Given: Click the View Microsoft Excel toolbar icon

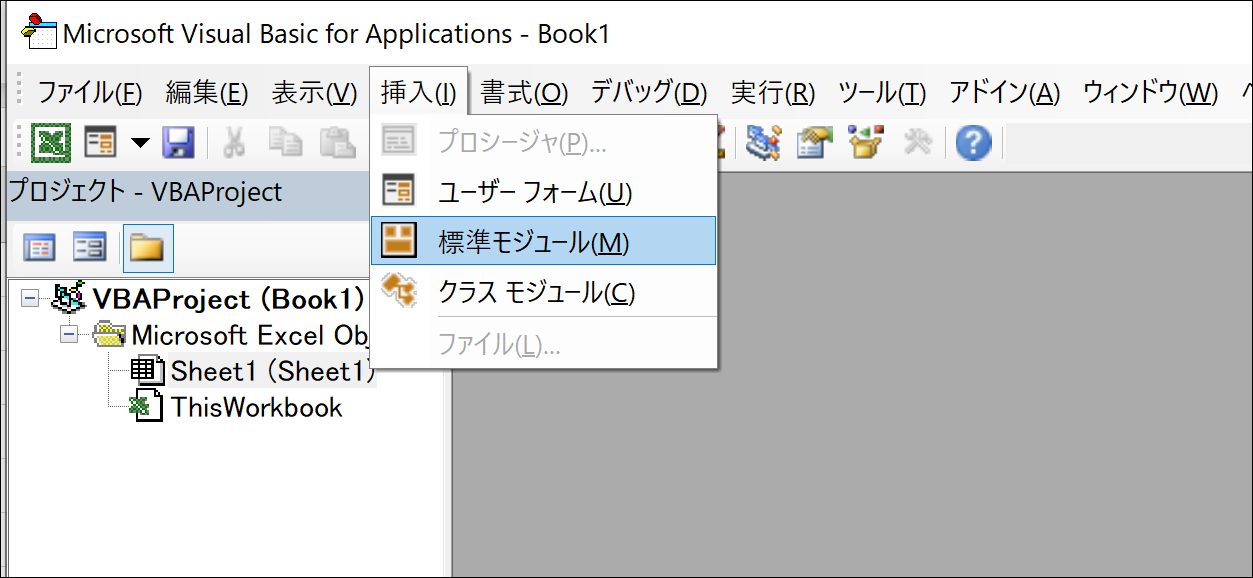Looking at the screenshot, I should [x=49, y=142].
